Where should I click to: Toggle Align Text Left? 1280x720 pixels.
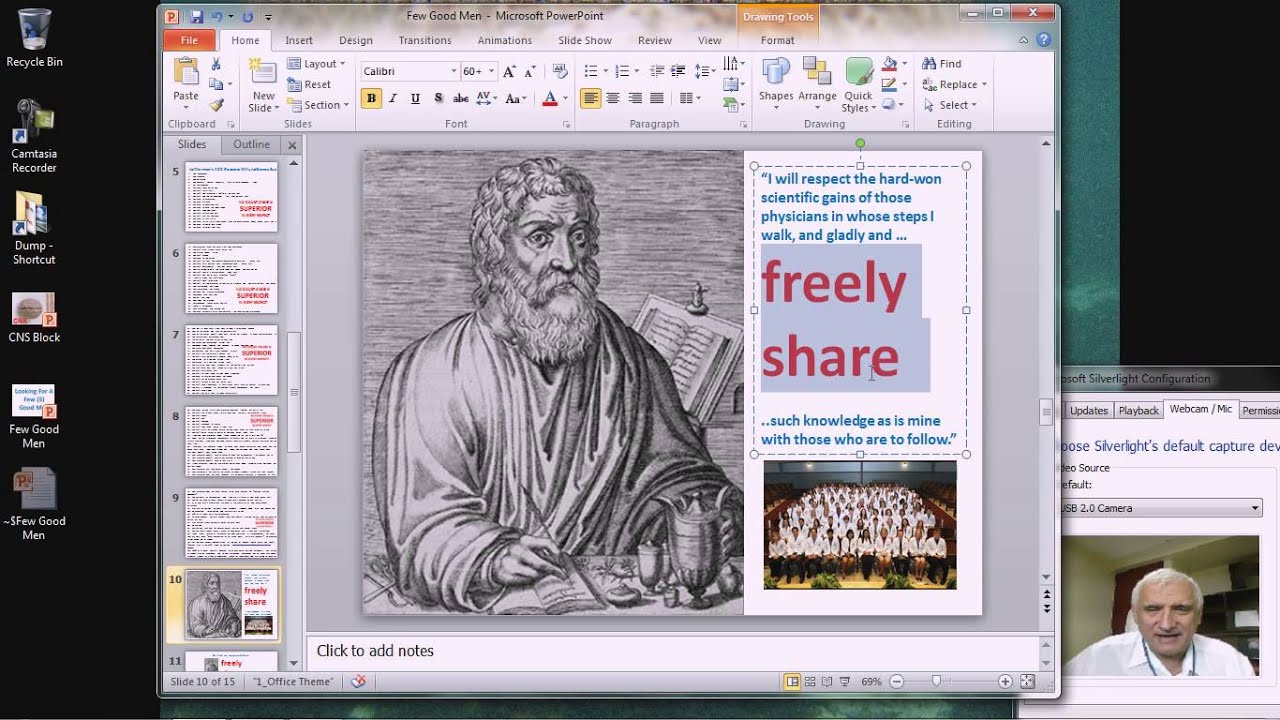click(590, 98)
